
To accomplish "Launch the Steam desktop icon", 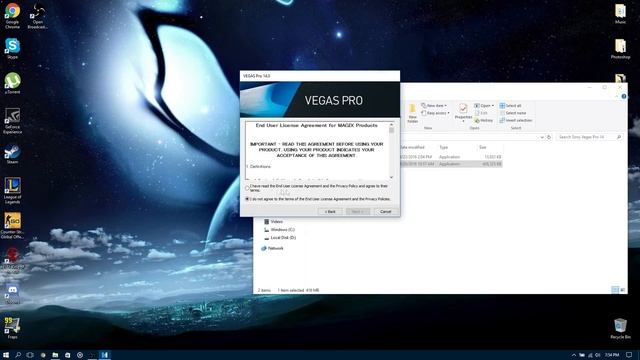I will click(12, 155).
